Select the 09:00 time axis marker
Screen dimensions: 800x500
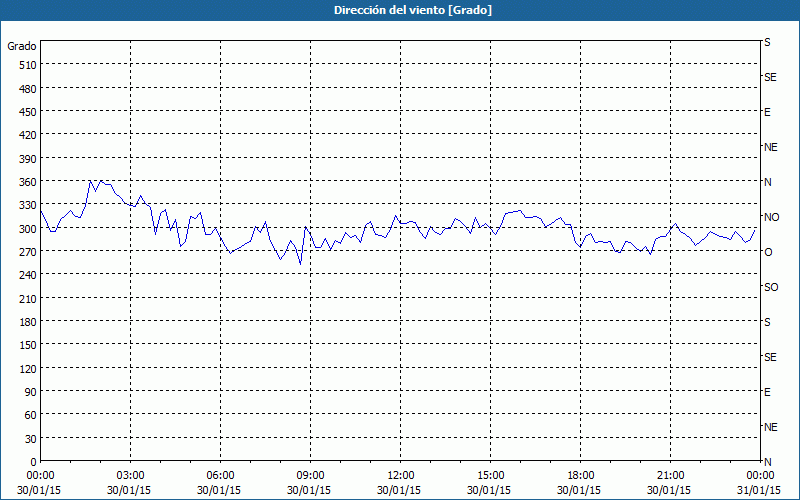pos(310,475)
